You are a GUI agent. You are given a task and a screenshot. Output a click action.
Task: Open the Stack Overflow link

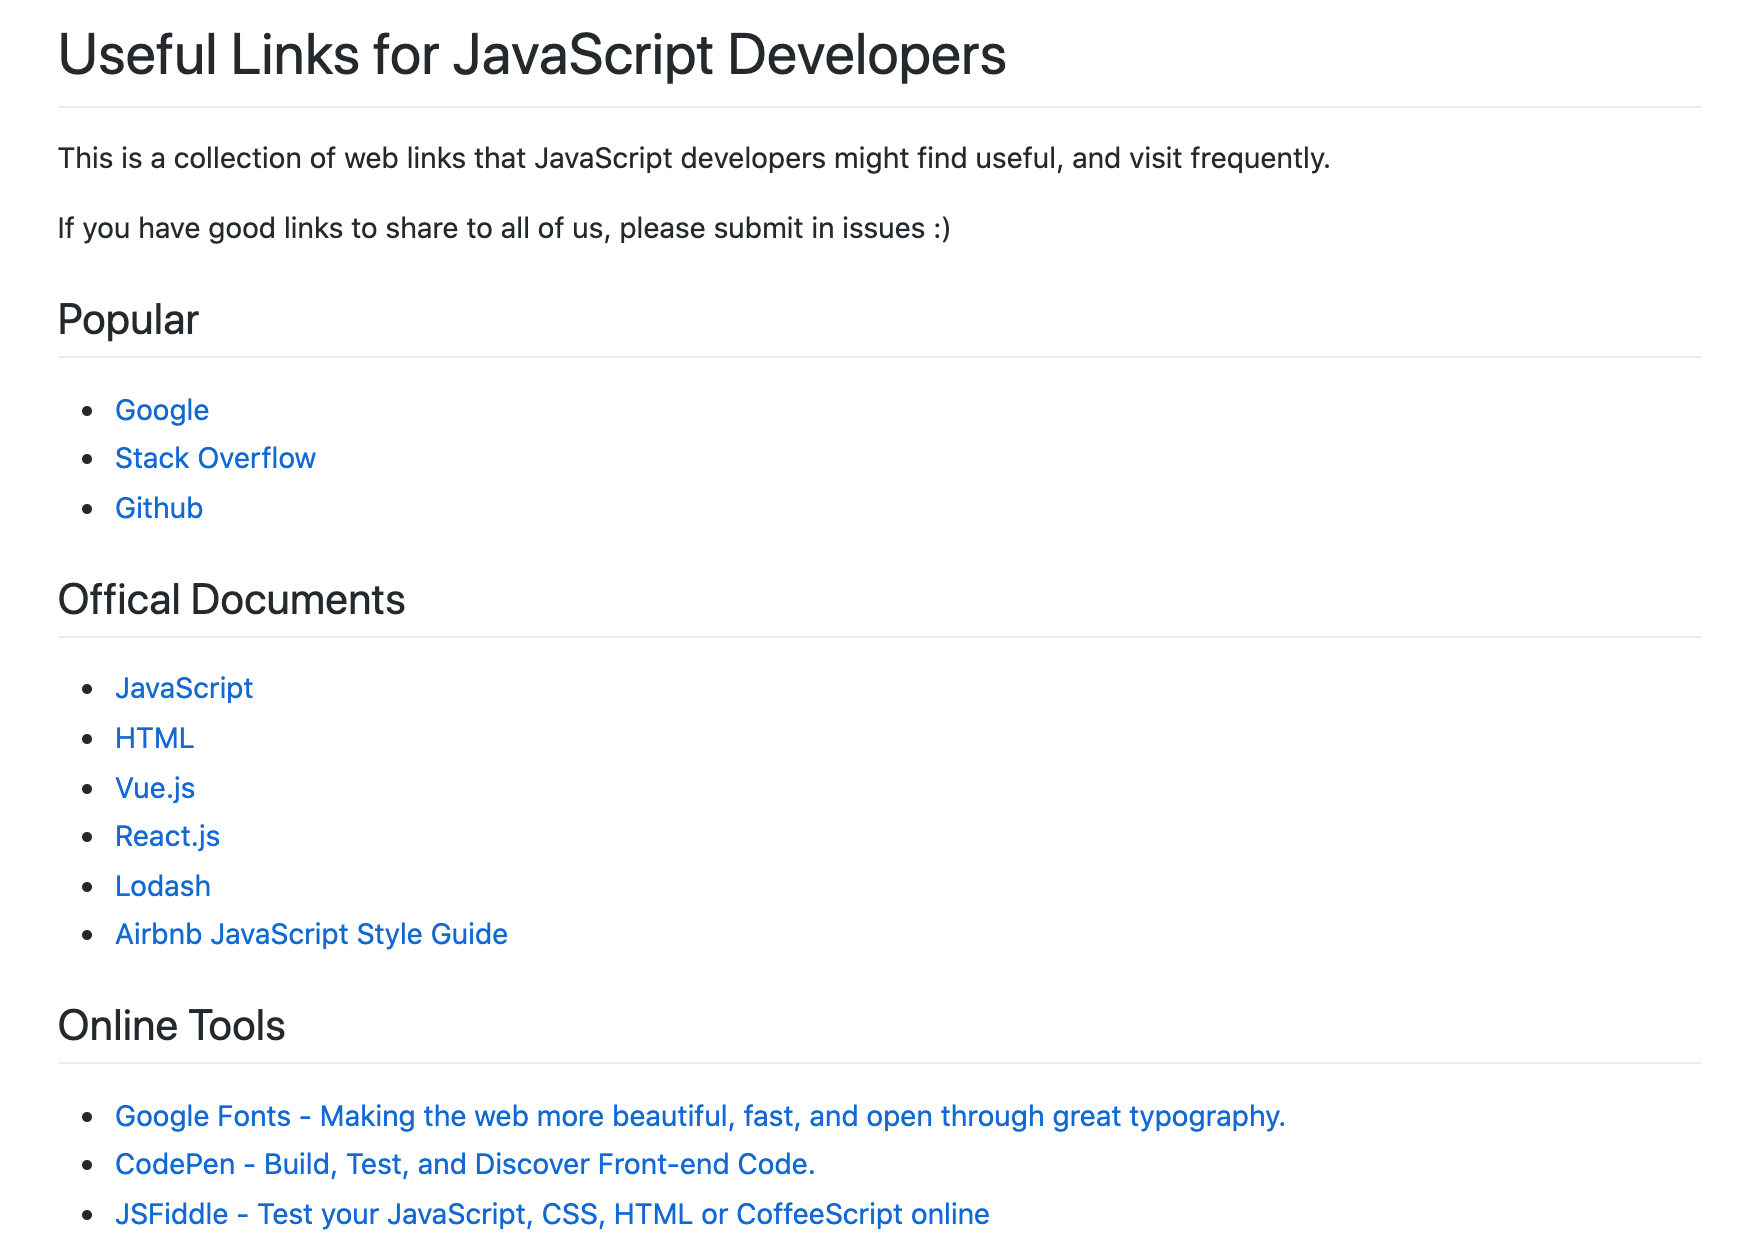point(215,458)
